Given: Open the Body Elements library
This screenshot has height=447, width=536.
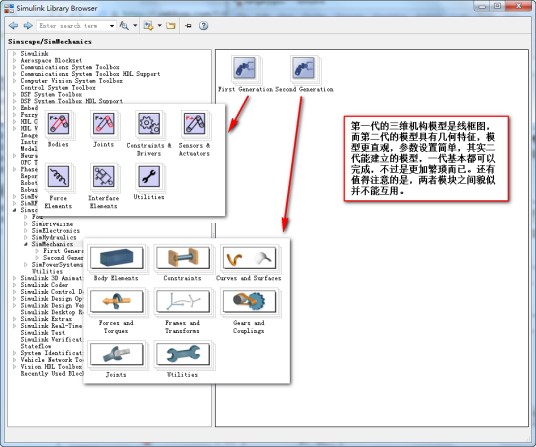Looking at the screenshot, I should point(116,257).
